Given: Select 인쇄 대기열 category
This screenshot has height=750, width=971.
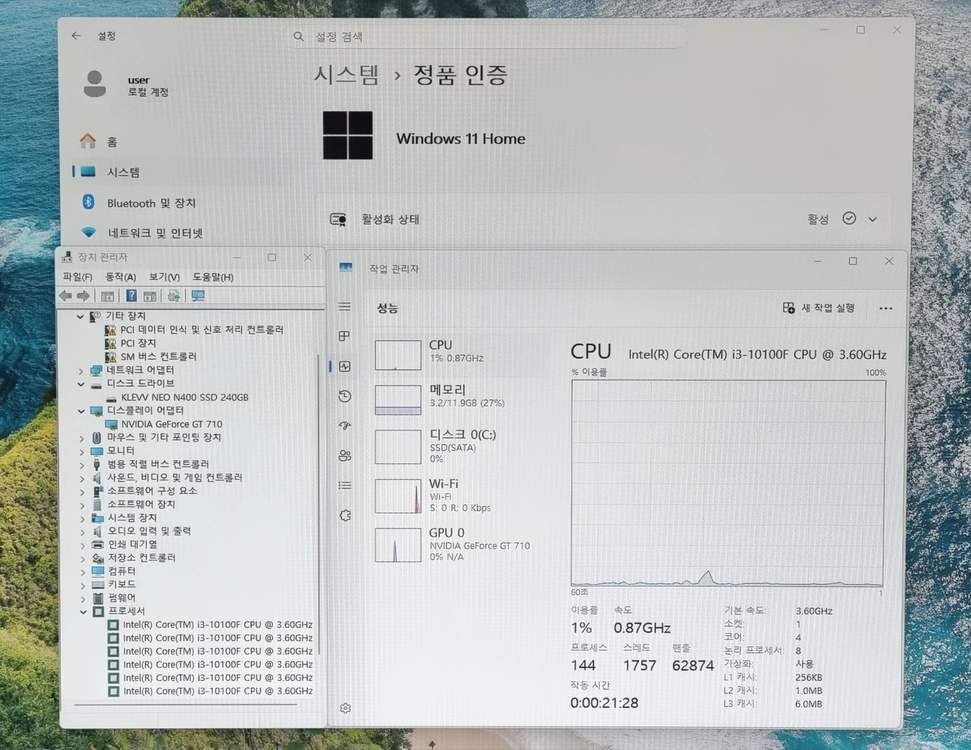Looking at the screenshot, I should click(133, 544).
